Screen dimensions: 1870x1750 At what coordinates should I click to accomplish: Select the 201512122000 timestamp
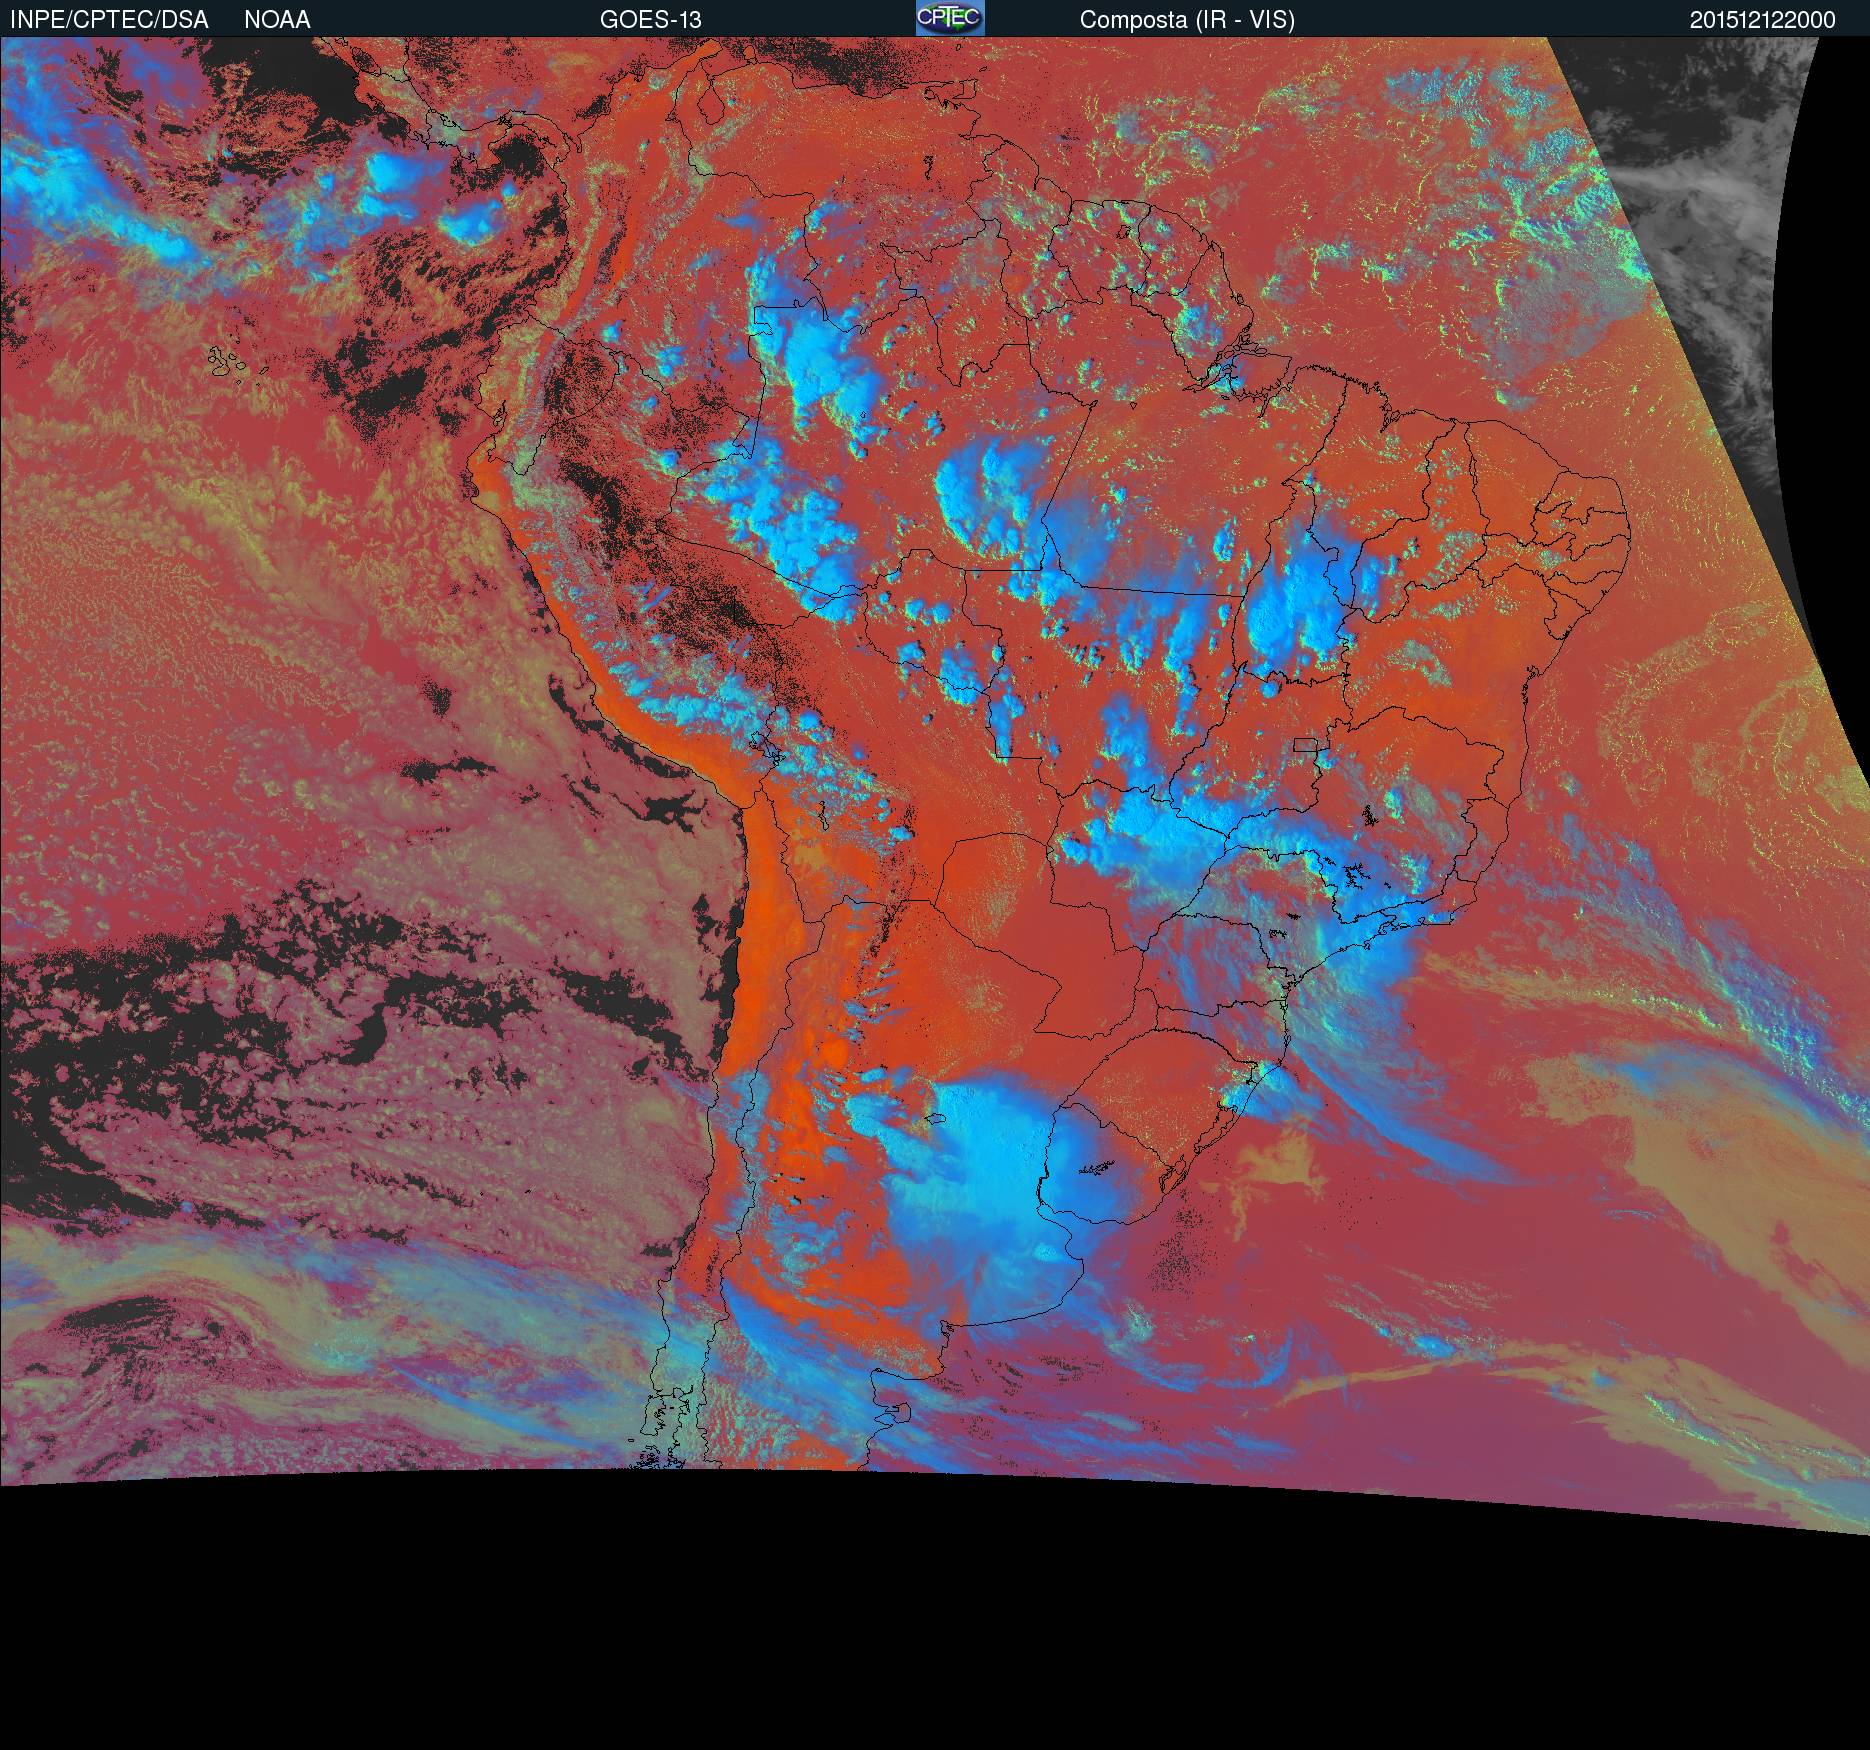click(x=1763, y=20)
